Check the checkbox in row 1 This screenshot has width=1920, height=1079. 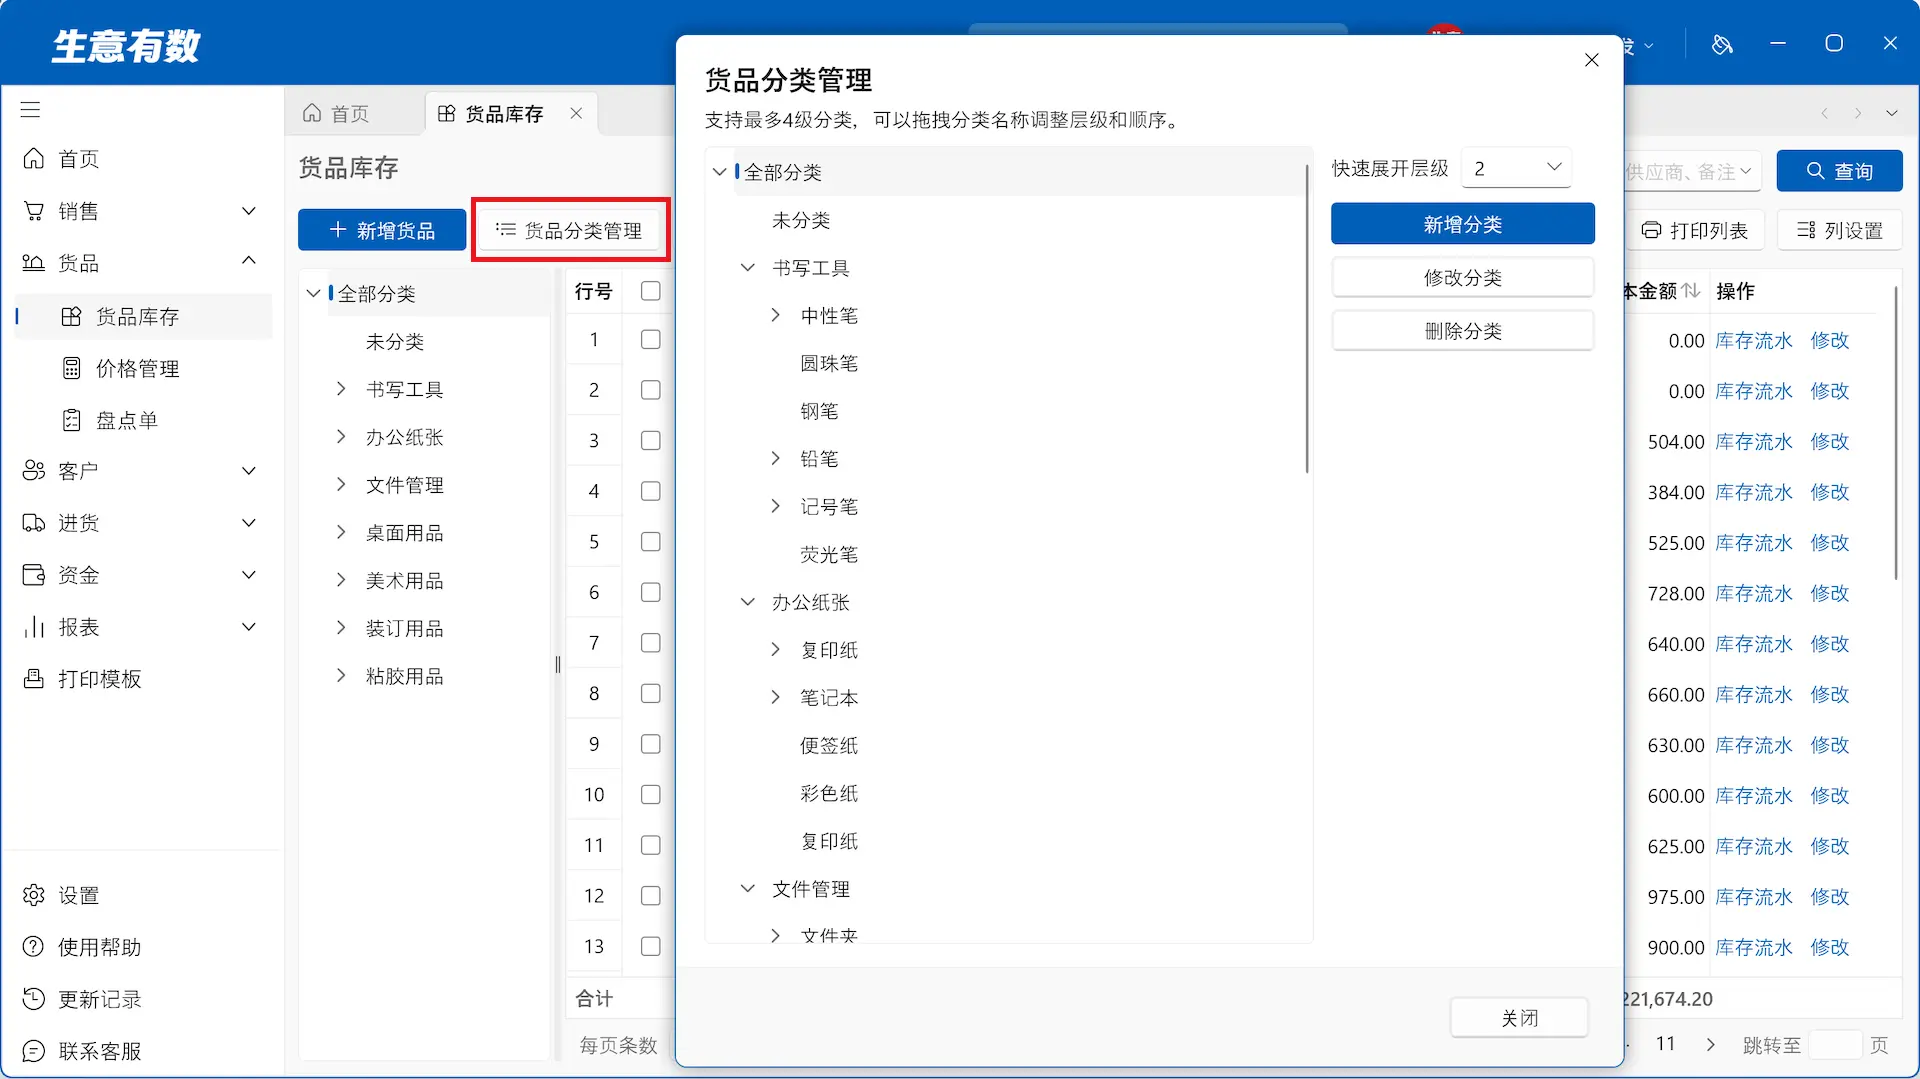[651, 340]
